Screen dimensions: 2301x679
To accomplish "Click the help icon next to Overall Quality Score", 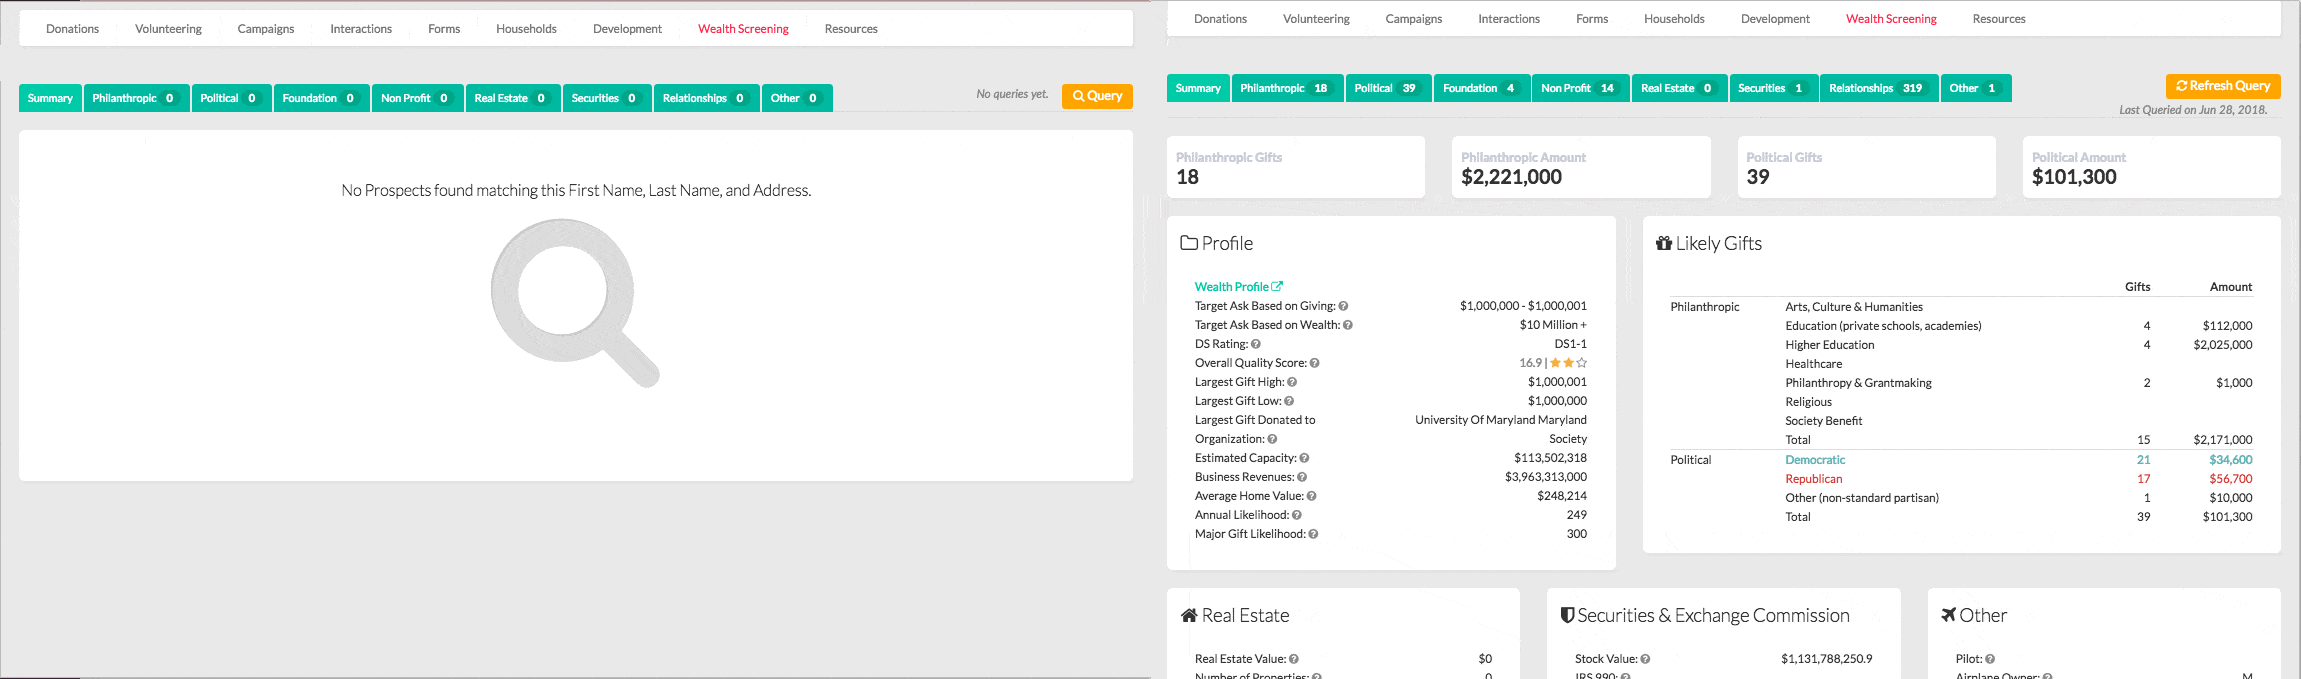I will pos(1315,363).
